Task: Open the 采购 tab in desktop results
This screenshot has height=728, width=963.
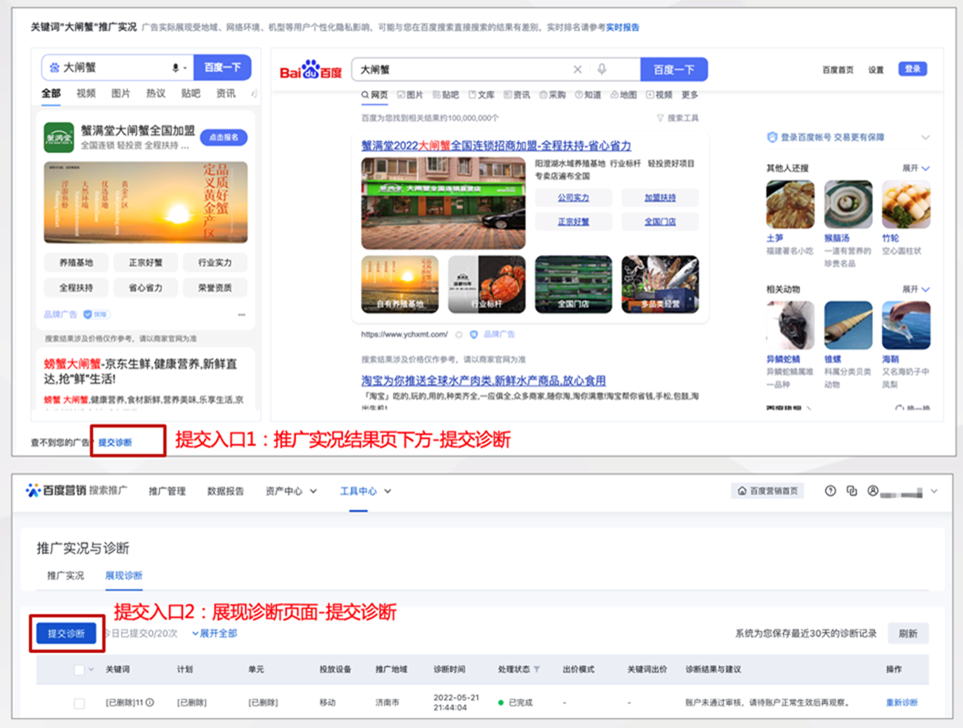Action: 552,95
